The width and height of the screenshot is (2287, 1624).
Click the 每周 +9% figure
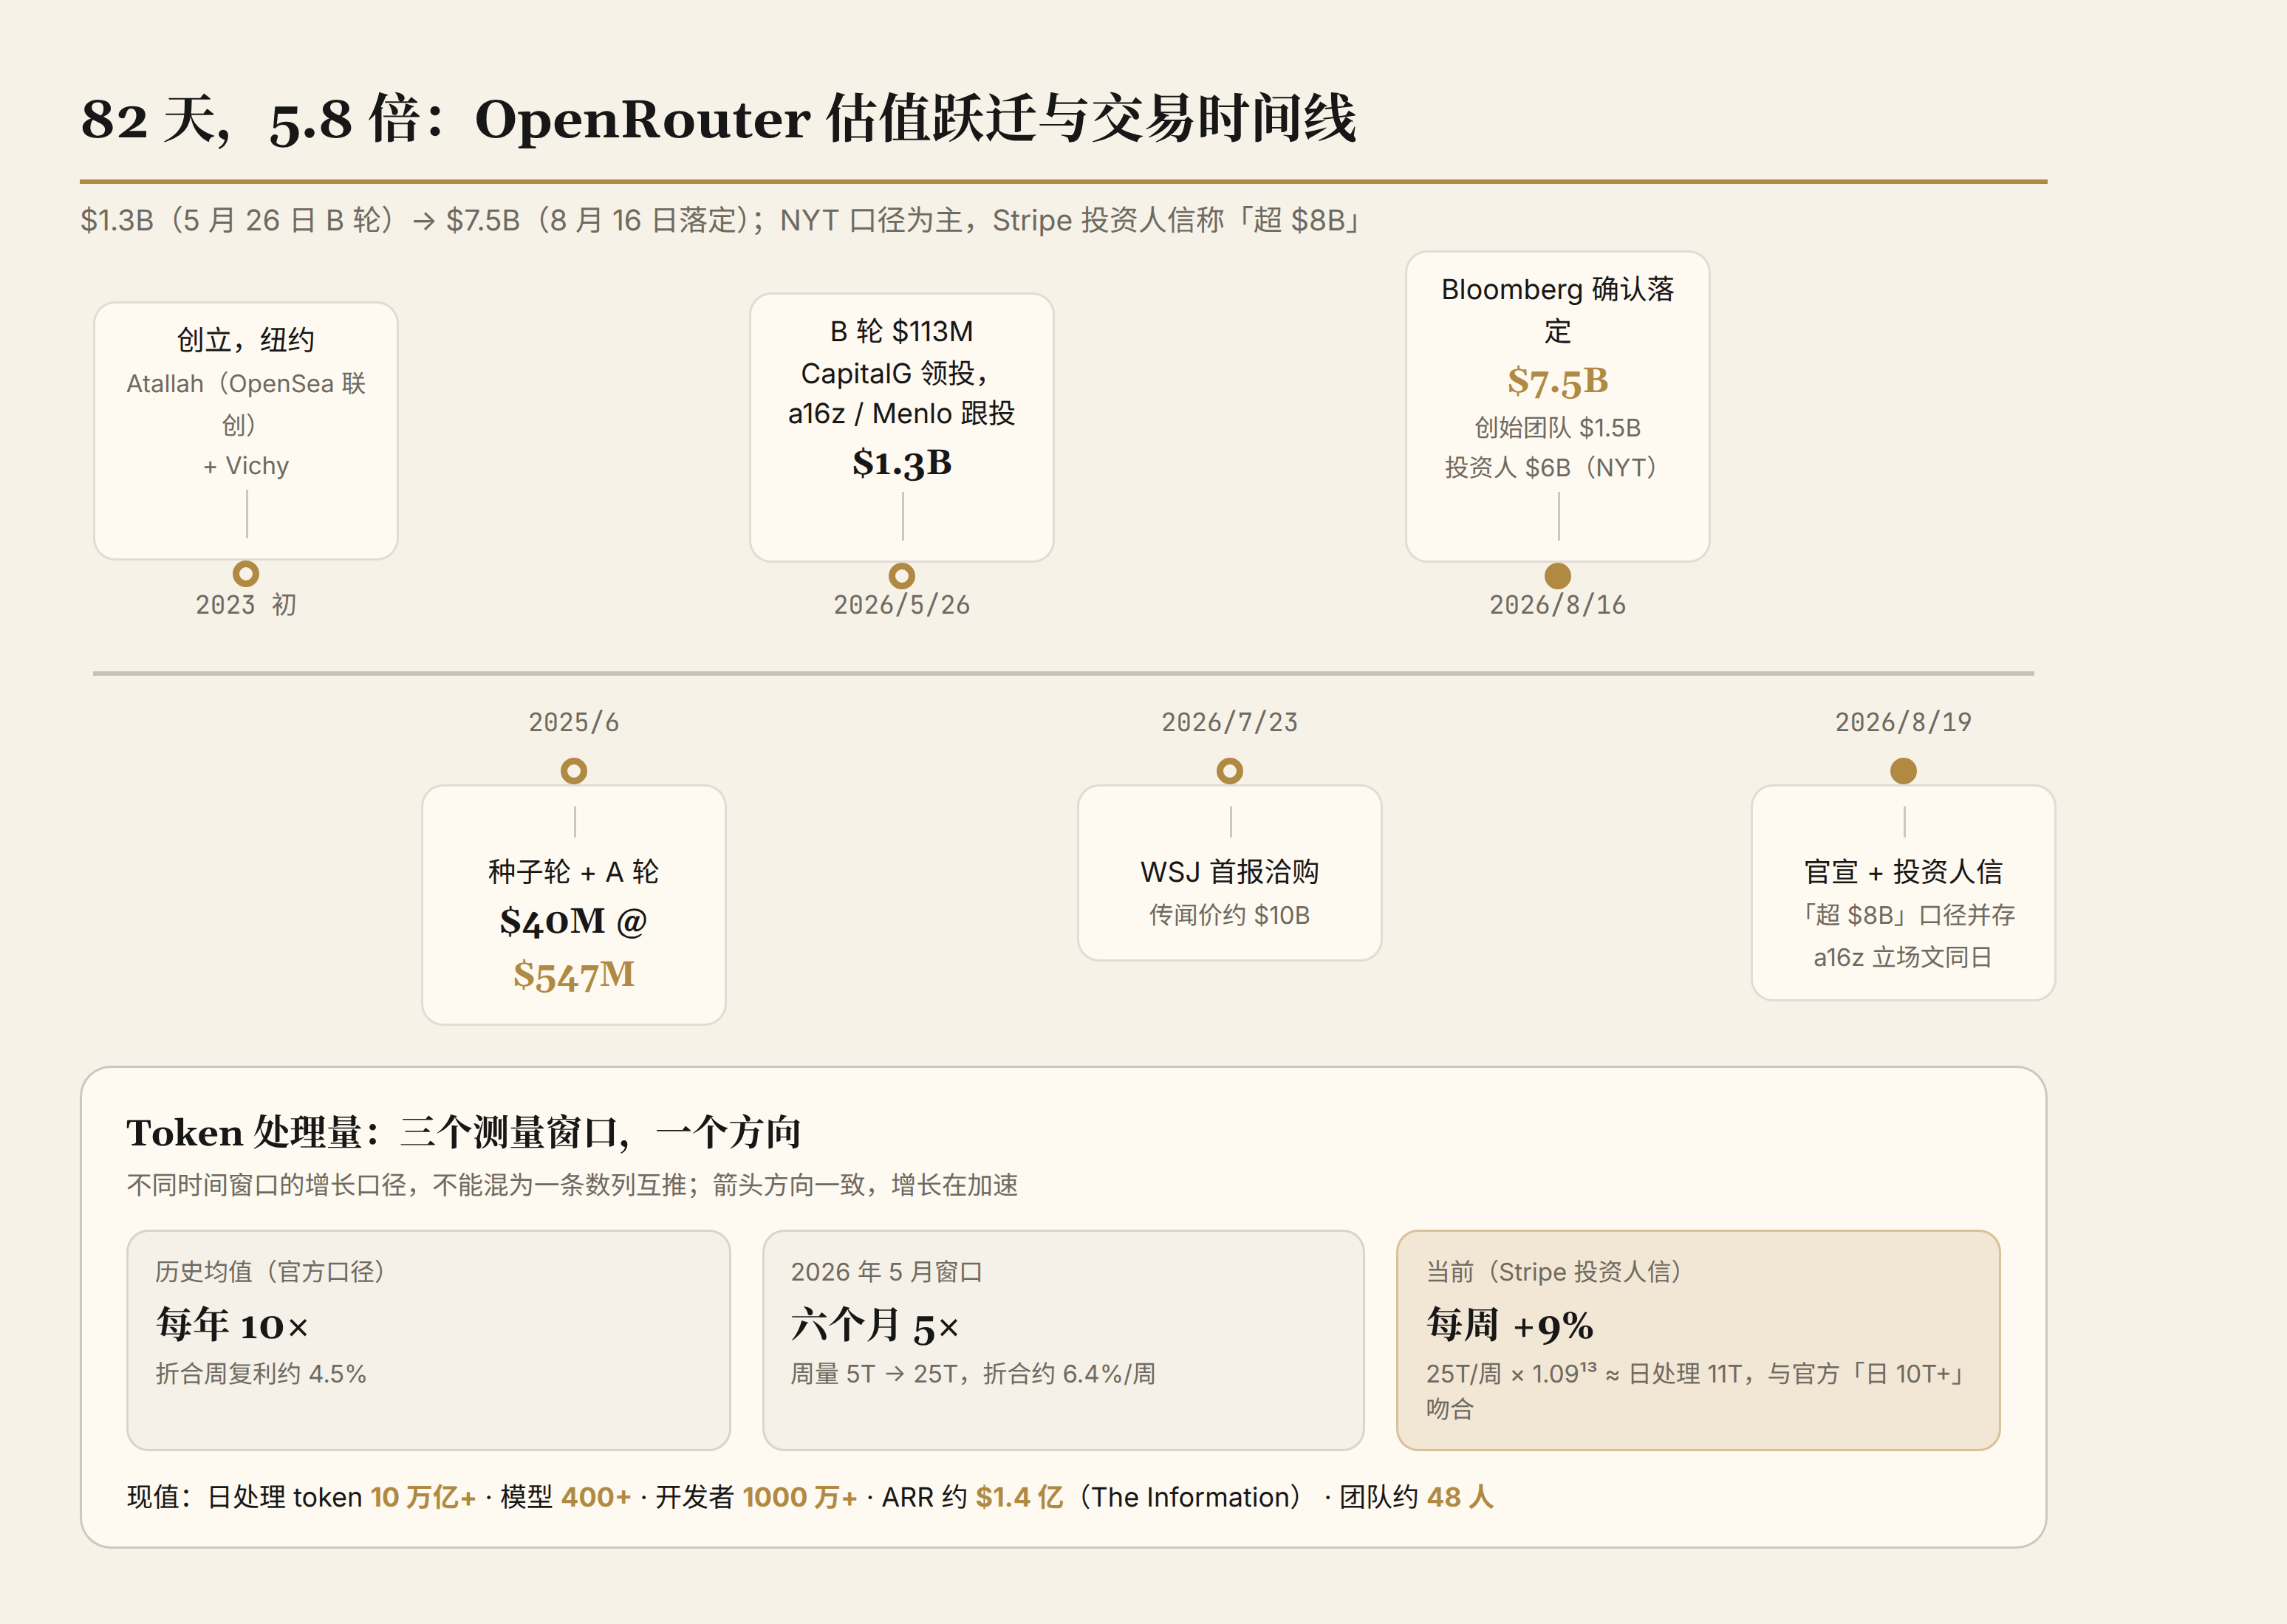point(1510,1325)
